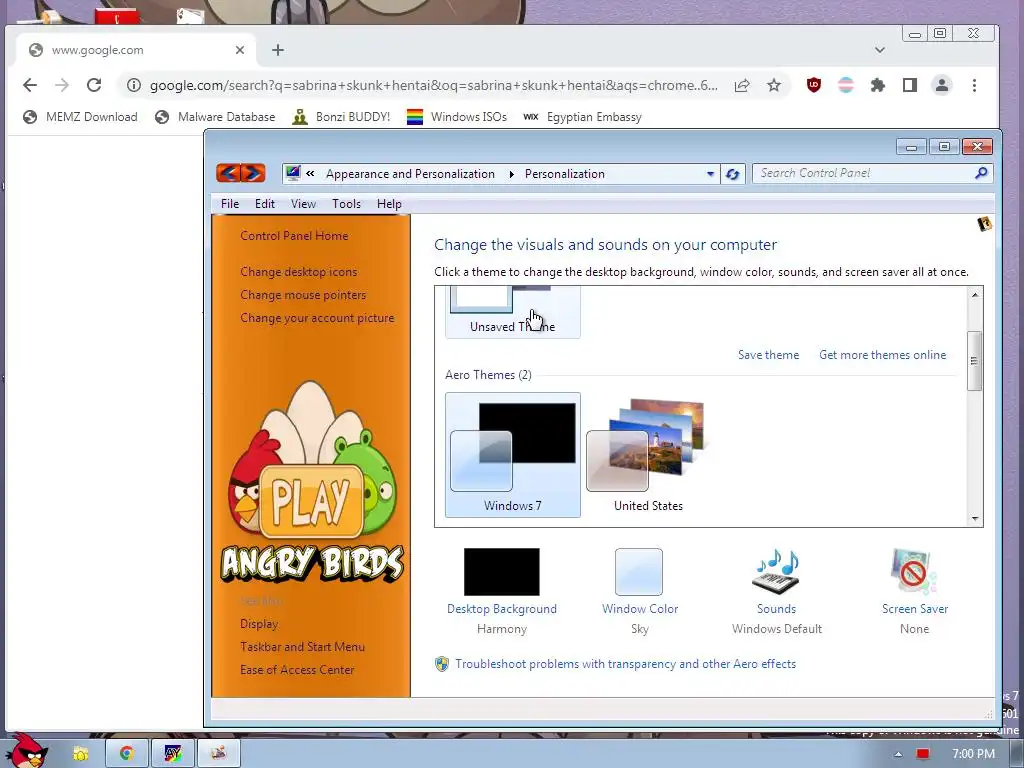
Task: Open the View menu
Action: click(x=303, y=204)
